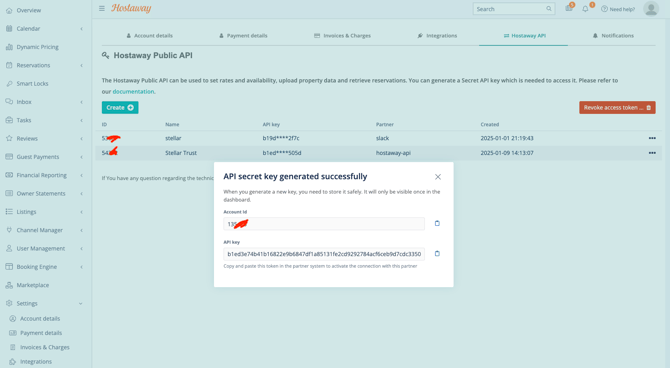Click the Financial Reporting icon
The image size is (670, 368).
[9, 175]
